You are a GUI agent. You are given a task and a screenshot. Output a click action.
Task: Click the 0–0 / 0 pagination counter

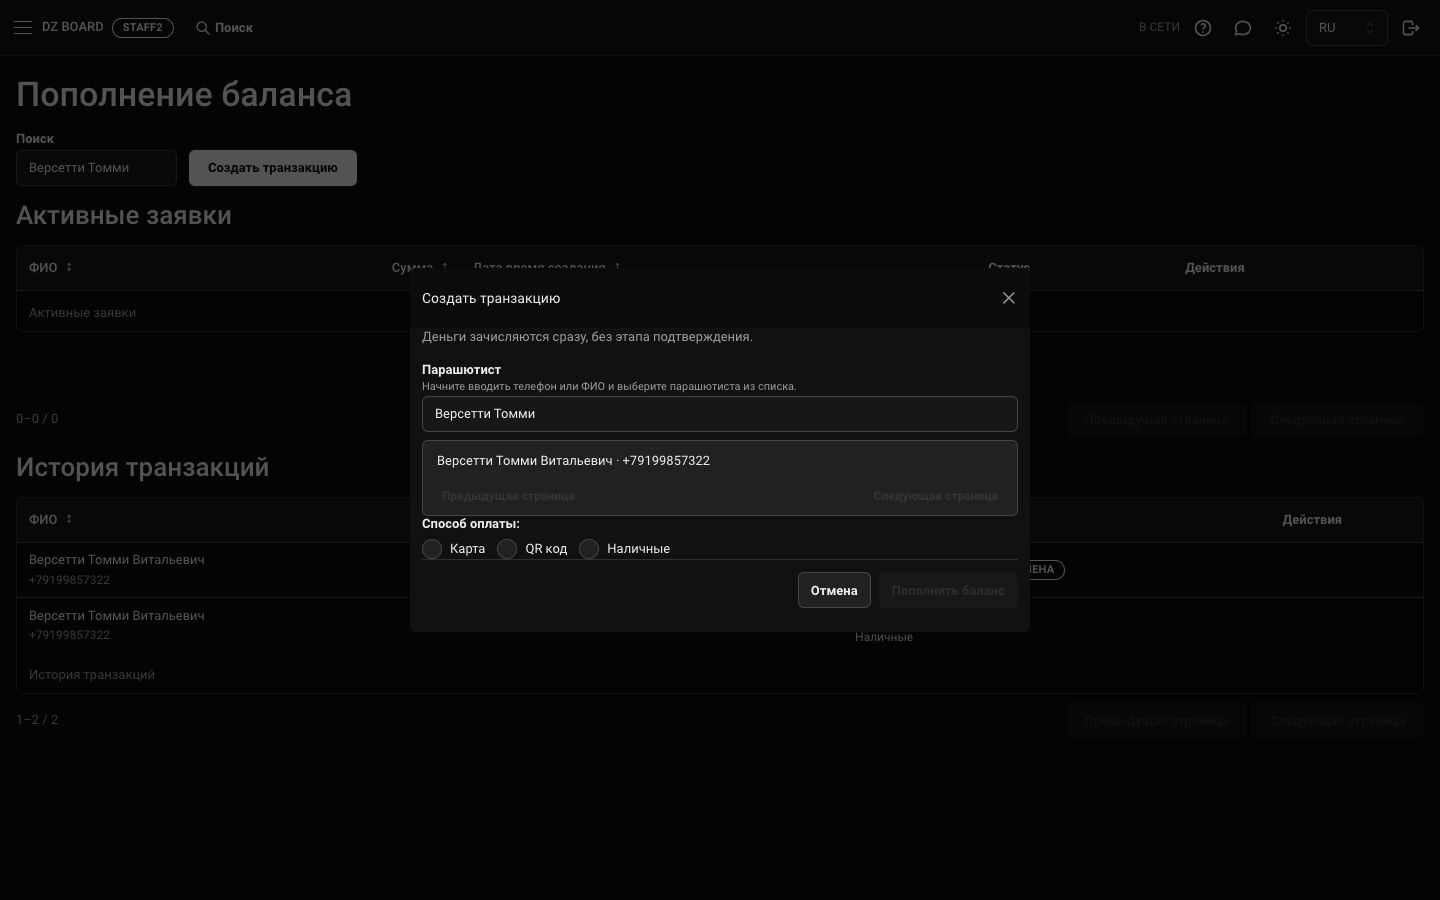(x=37, y=419)
